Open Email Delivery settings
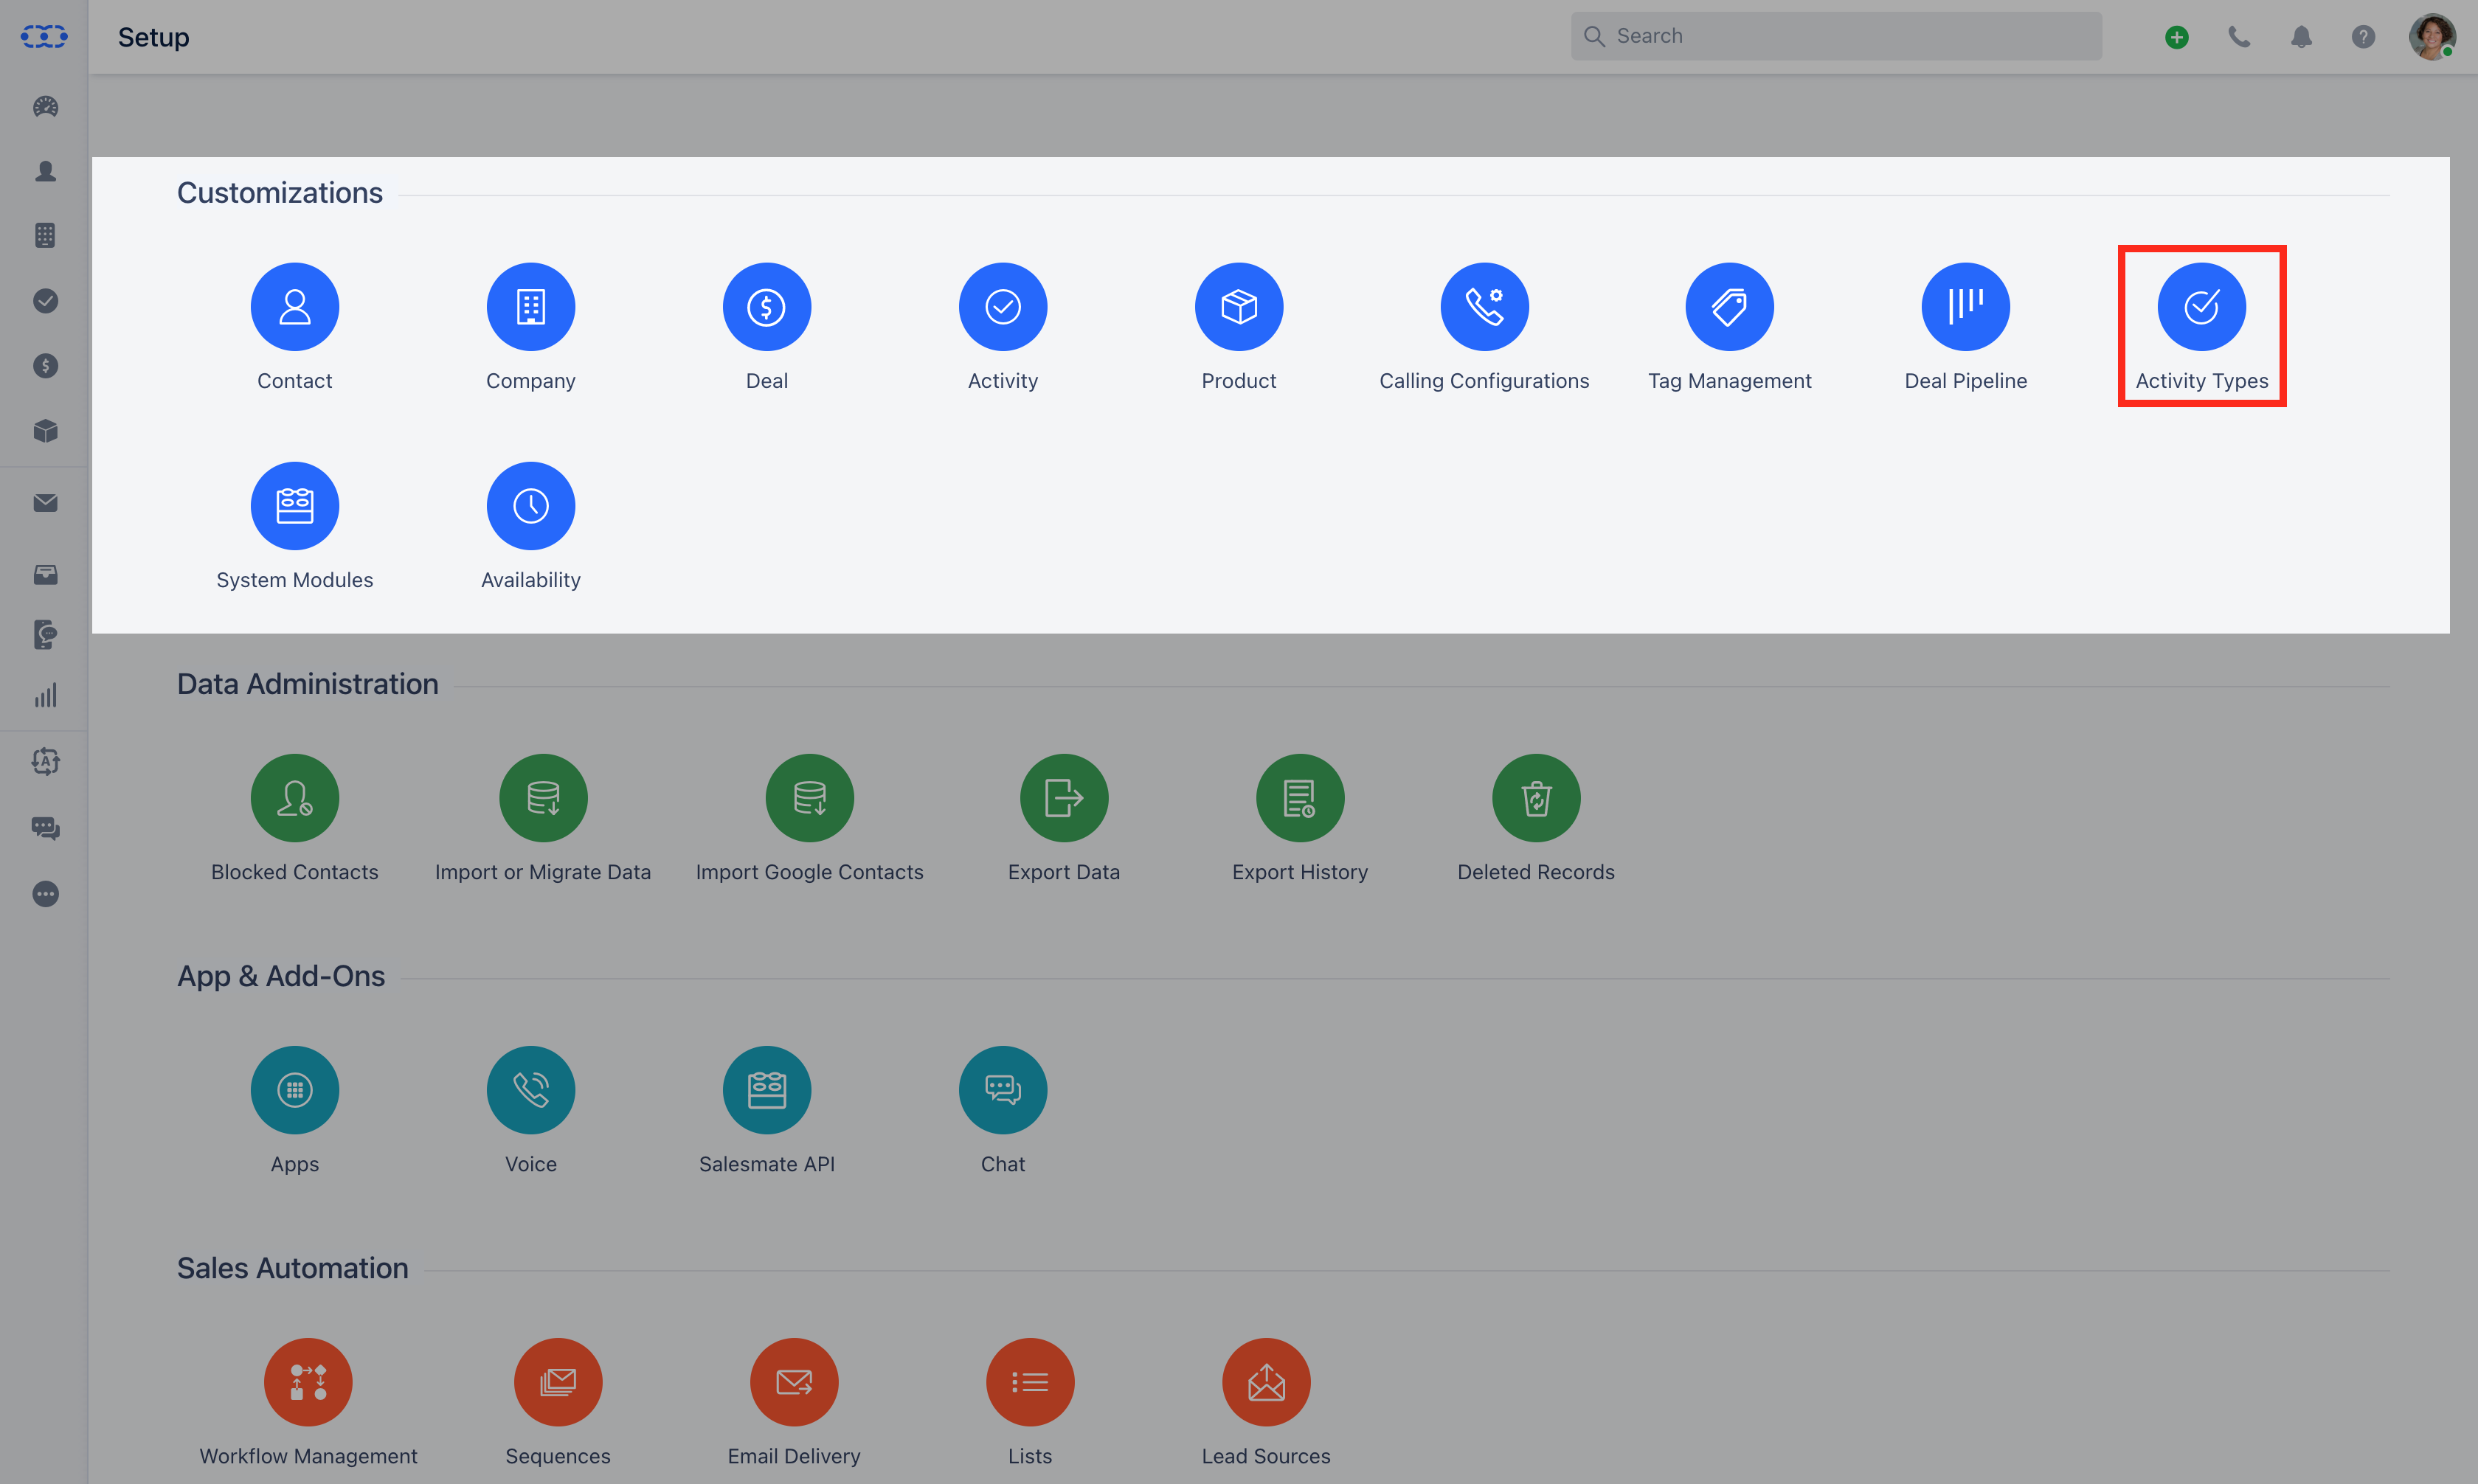The width and height of the screenshot is (2478, 1484). coord(794,1382)
